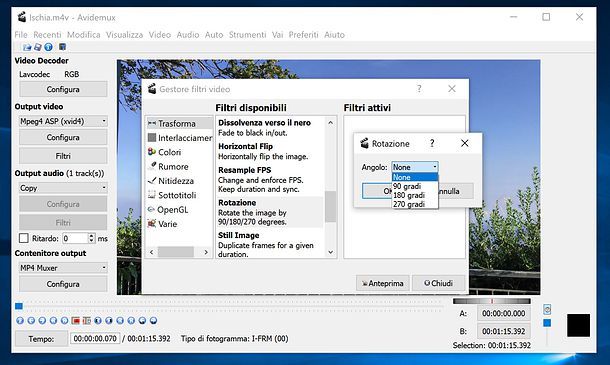
Task: Select the Rotazione filter entry
Action: pos(270,212)
